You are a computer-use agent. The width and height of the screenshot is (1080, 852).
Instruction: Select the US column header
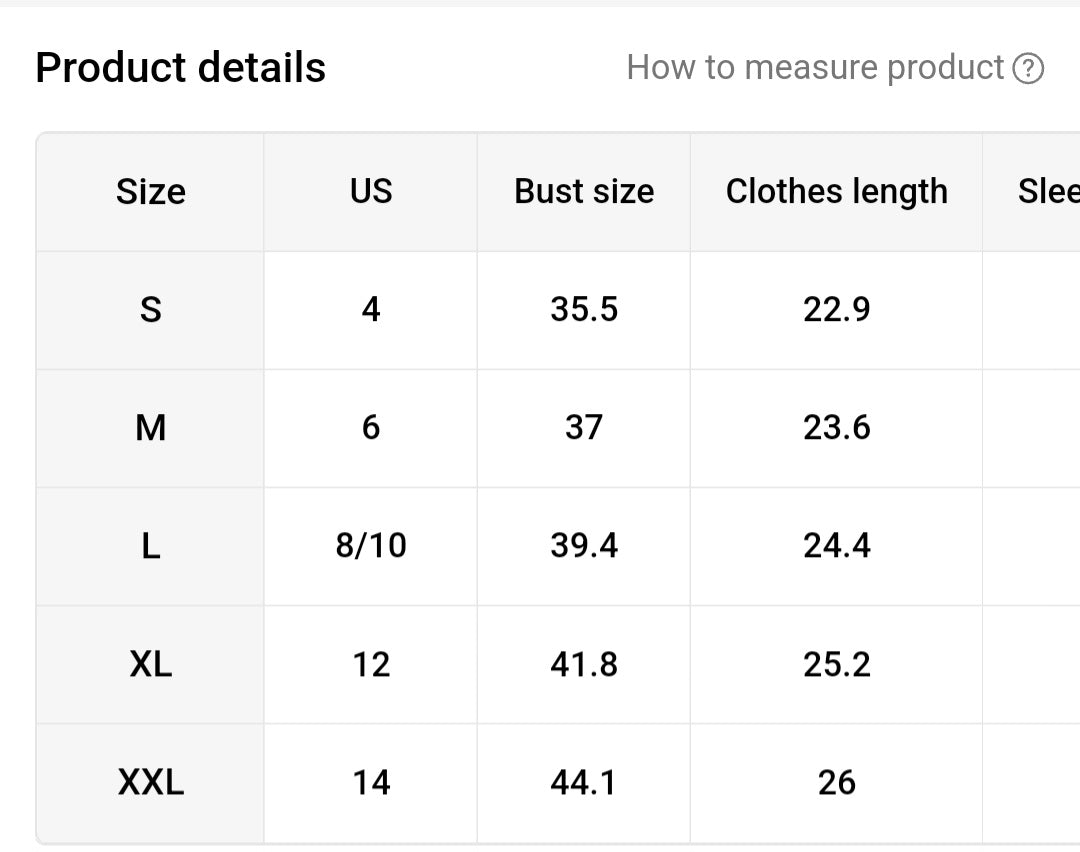370,191
